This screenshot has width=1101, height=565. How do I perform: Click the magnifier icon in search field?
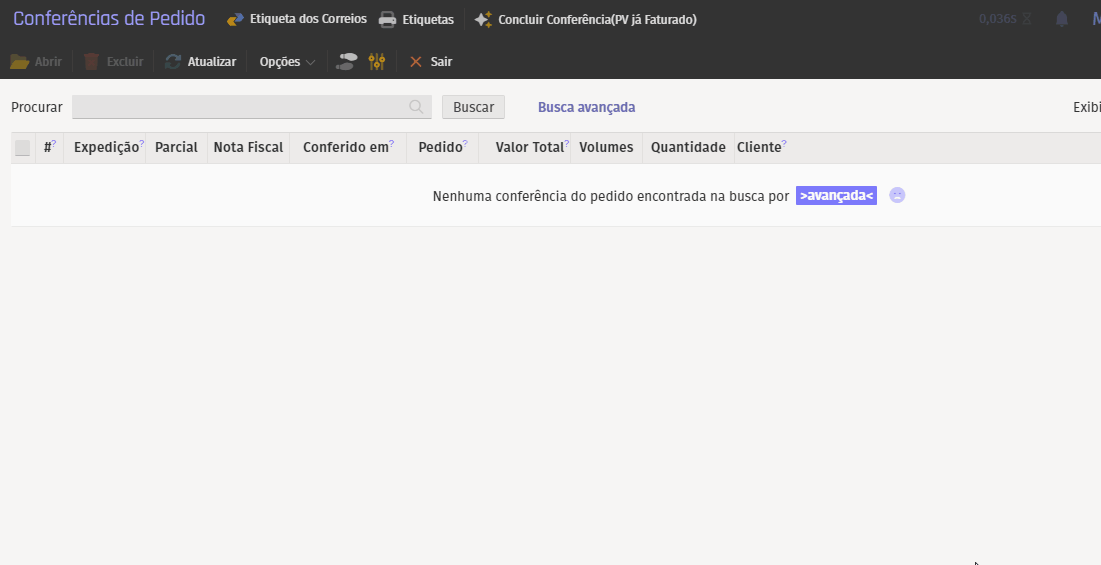(416, 107)
